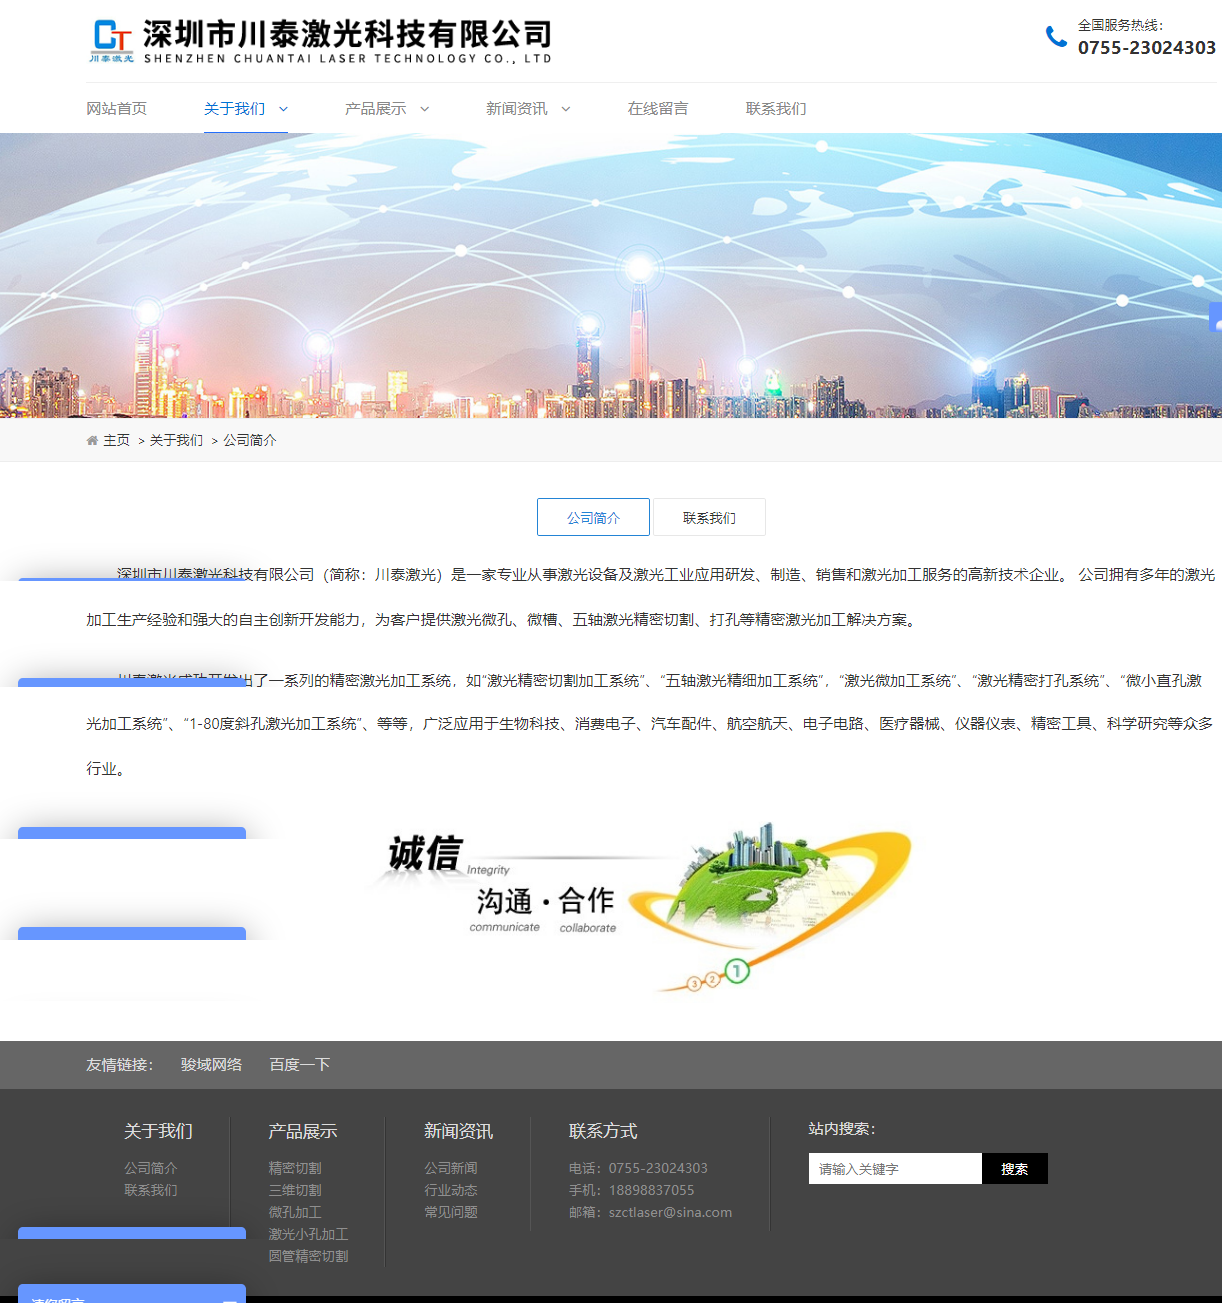Focus the 请输入关键字 search field

coord(894,1169)
